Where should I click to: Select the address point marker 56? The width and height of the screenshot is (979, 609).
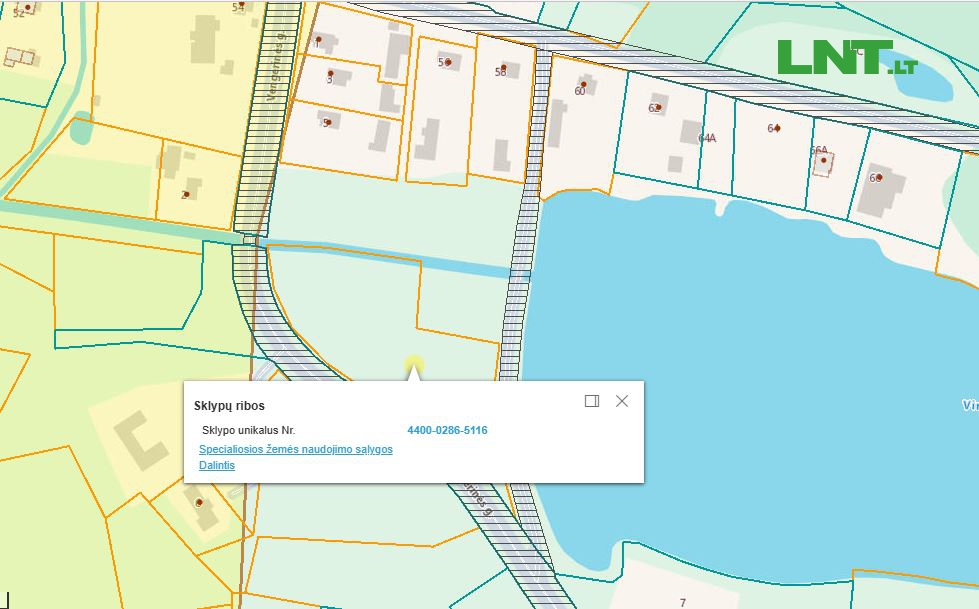[x=448, y=62]
